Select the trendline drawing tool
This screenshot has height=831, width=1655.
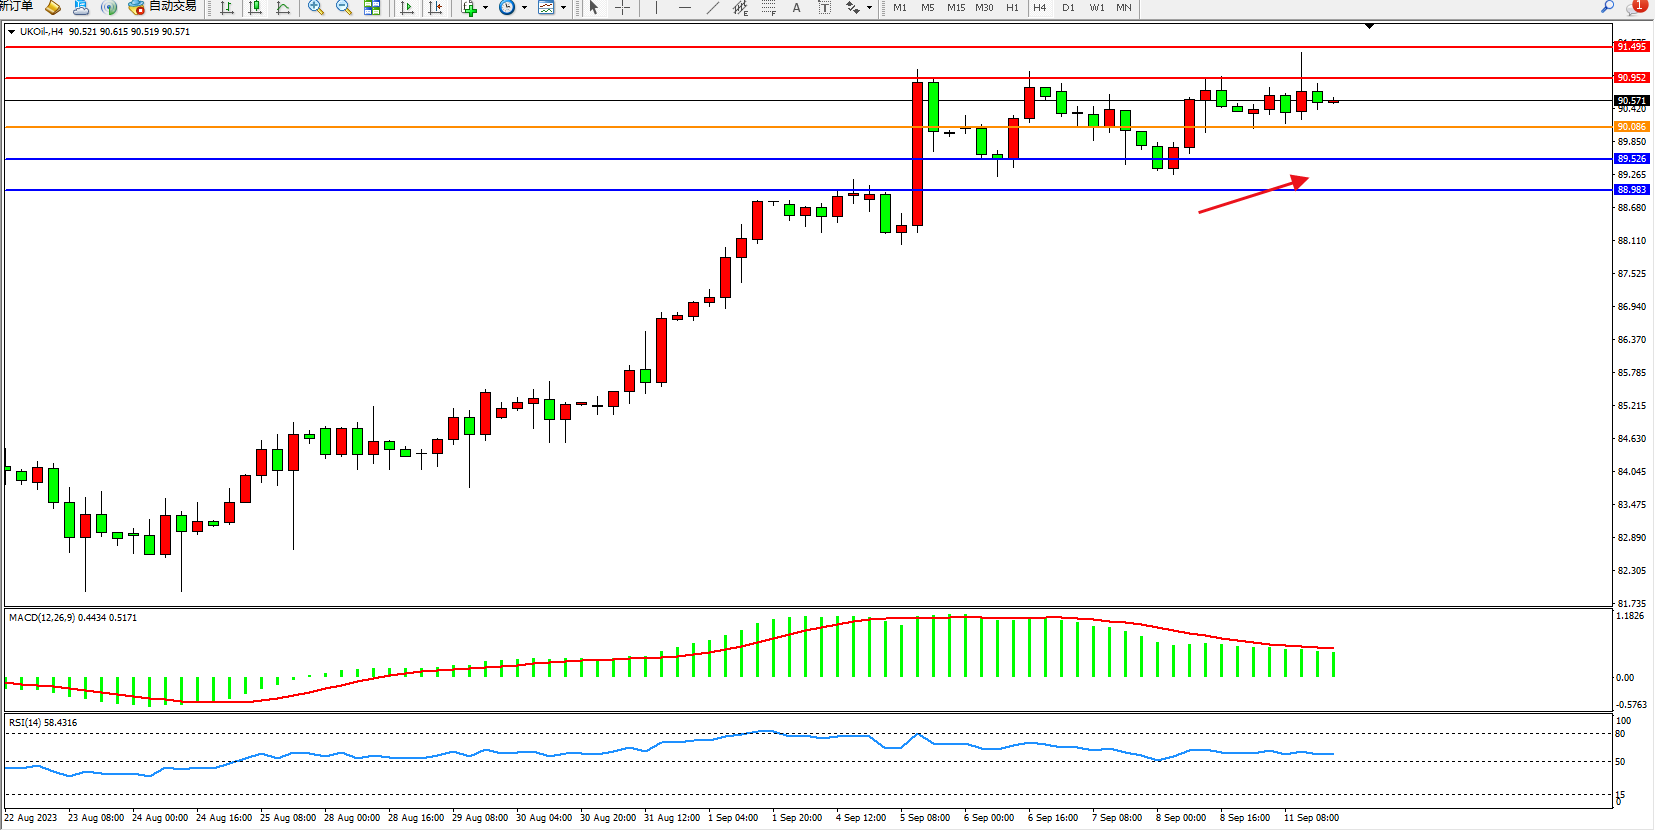(713, 8)
